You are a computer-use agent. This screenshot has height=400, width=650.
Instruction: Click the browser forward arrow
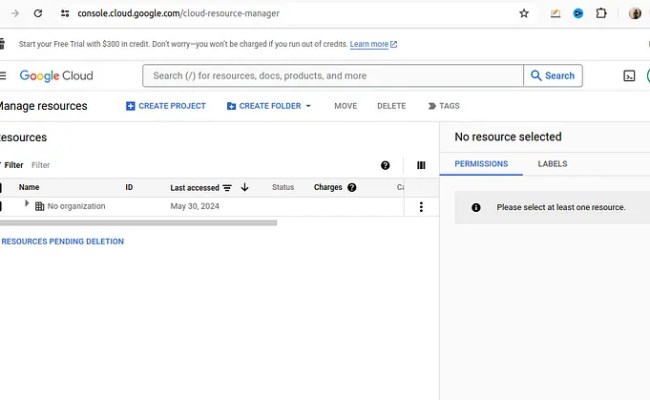[15, 13]
